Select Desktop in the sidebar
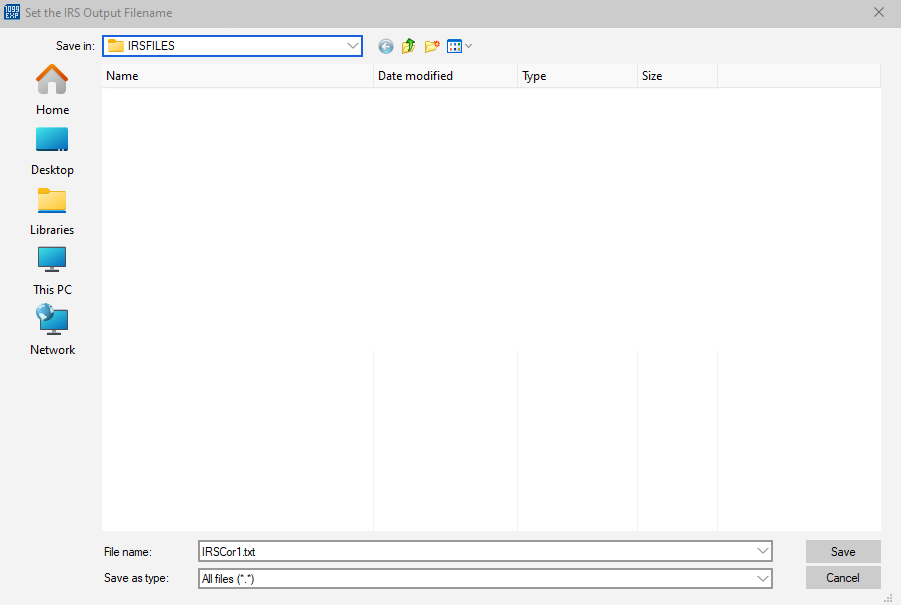Screen dimensions: 901x605 click(51, 150)
